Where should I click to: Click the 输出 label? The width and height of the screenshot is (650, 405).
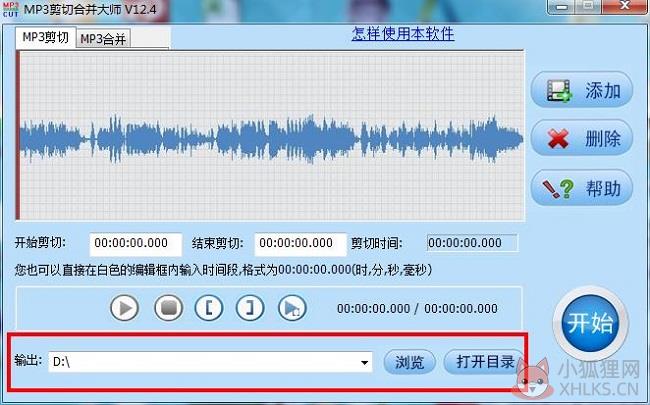point(28,360)
